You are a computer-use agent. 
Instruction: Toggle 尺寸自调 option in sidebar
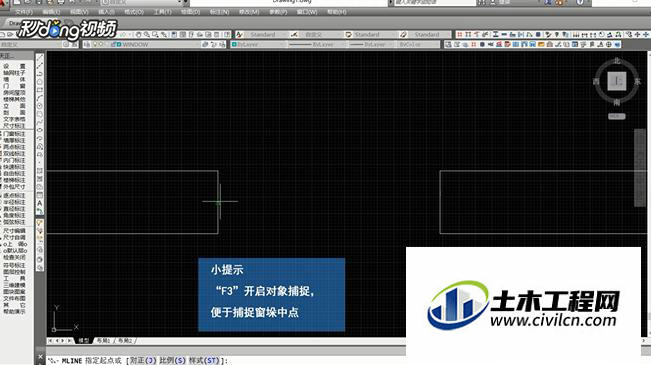[15, 238]
